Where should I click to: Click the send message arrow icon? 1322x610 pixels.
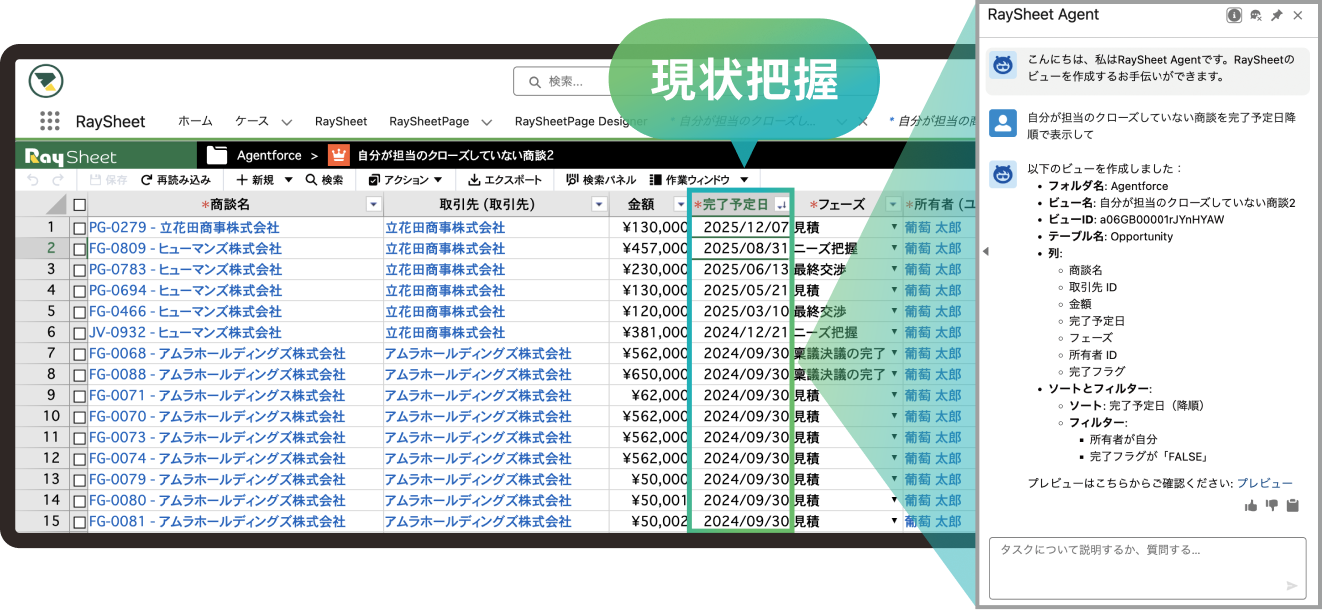[x=1292, y=586]
